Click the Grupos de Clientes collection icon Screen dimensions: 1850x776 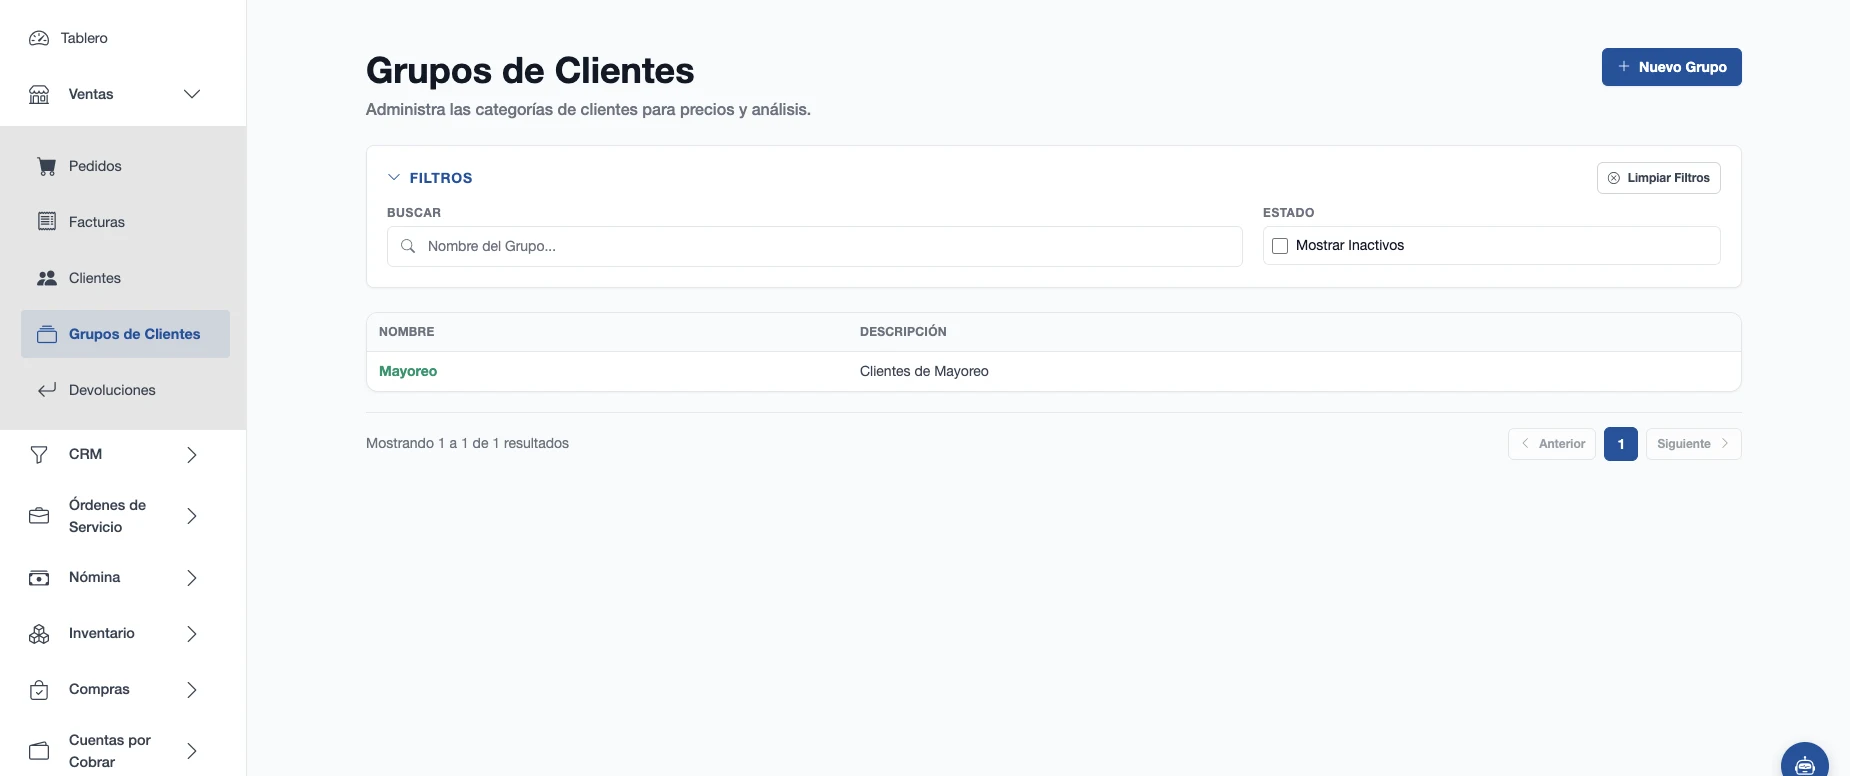[47, 334]
